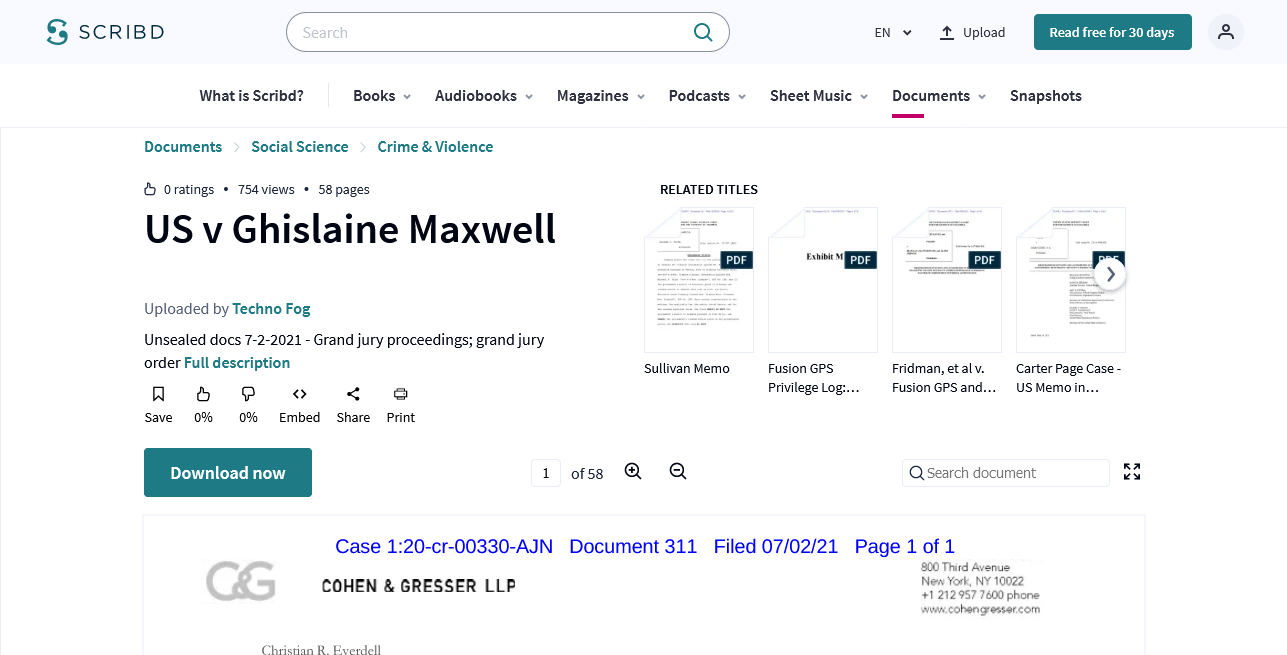Click Download now button
Screen dimensions: 1287x655
click(x=228, y=472)
